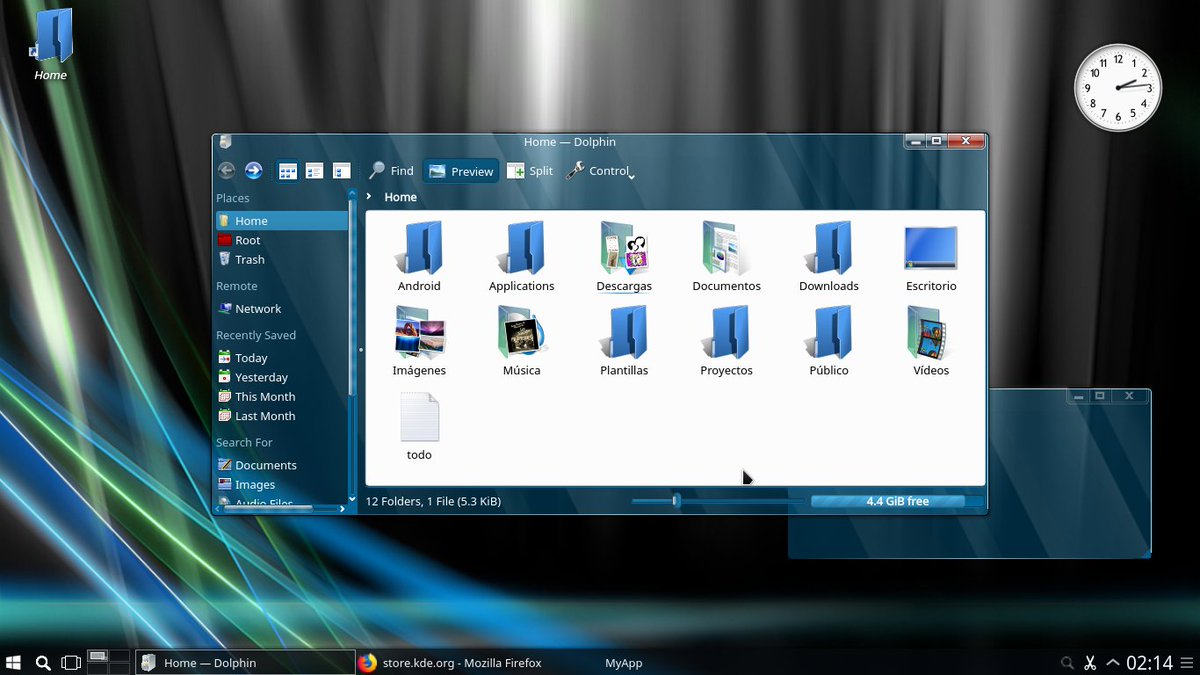Screen dimensions: 1200x675
Task: Open the Start application launcher
Action: [x=14, y=662]
